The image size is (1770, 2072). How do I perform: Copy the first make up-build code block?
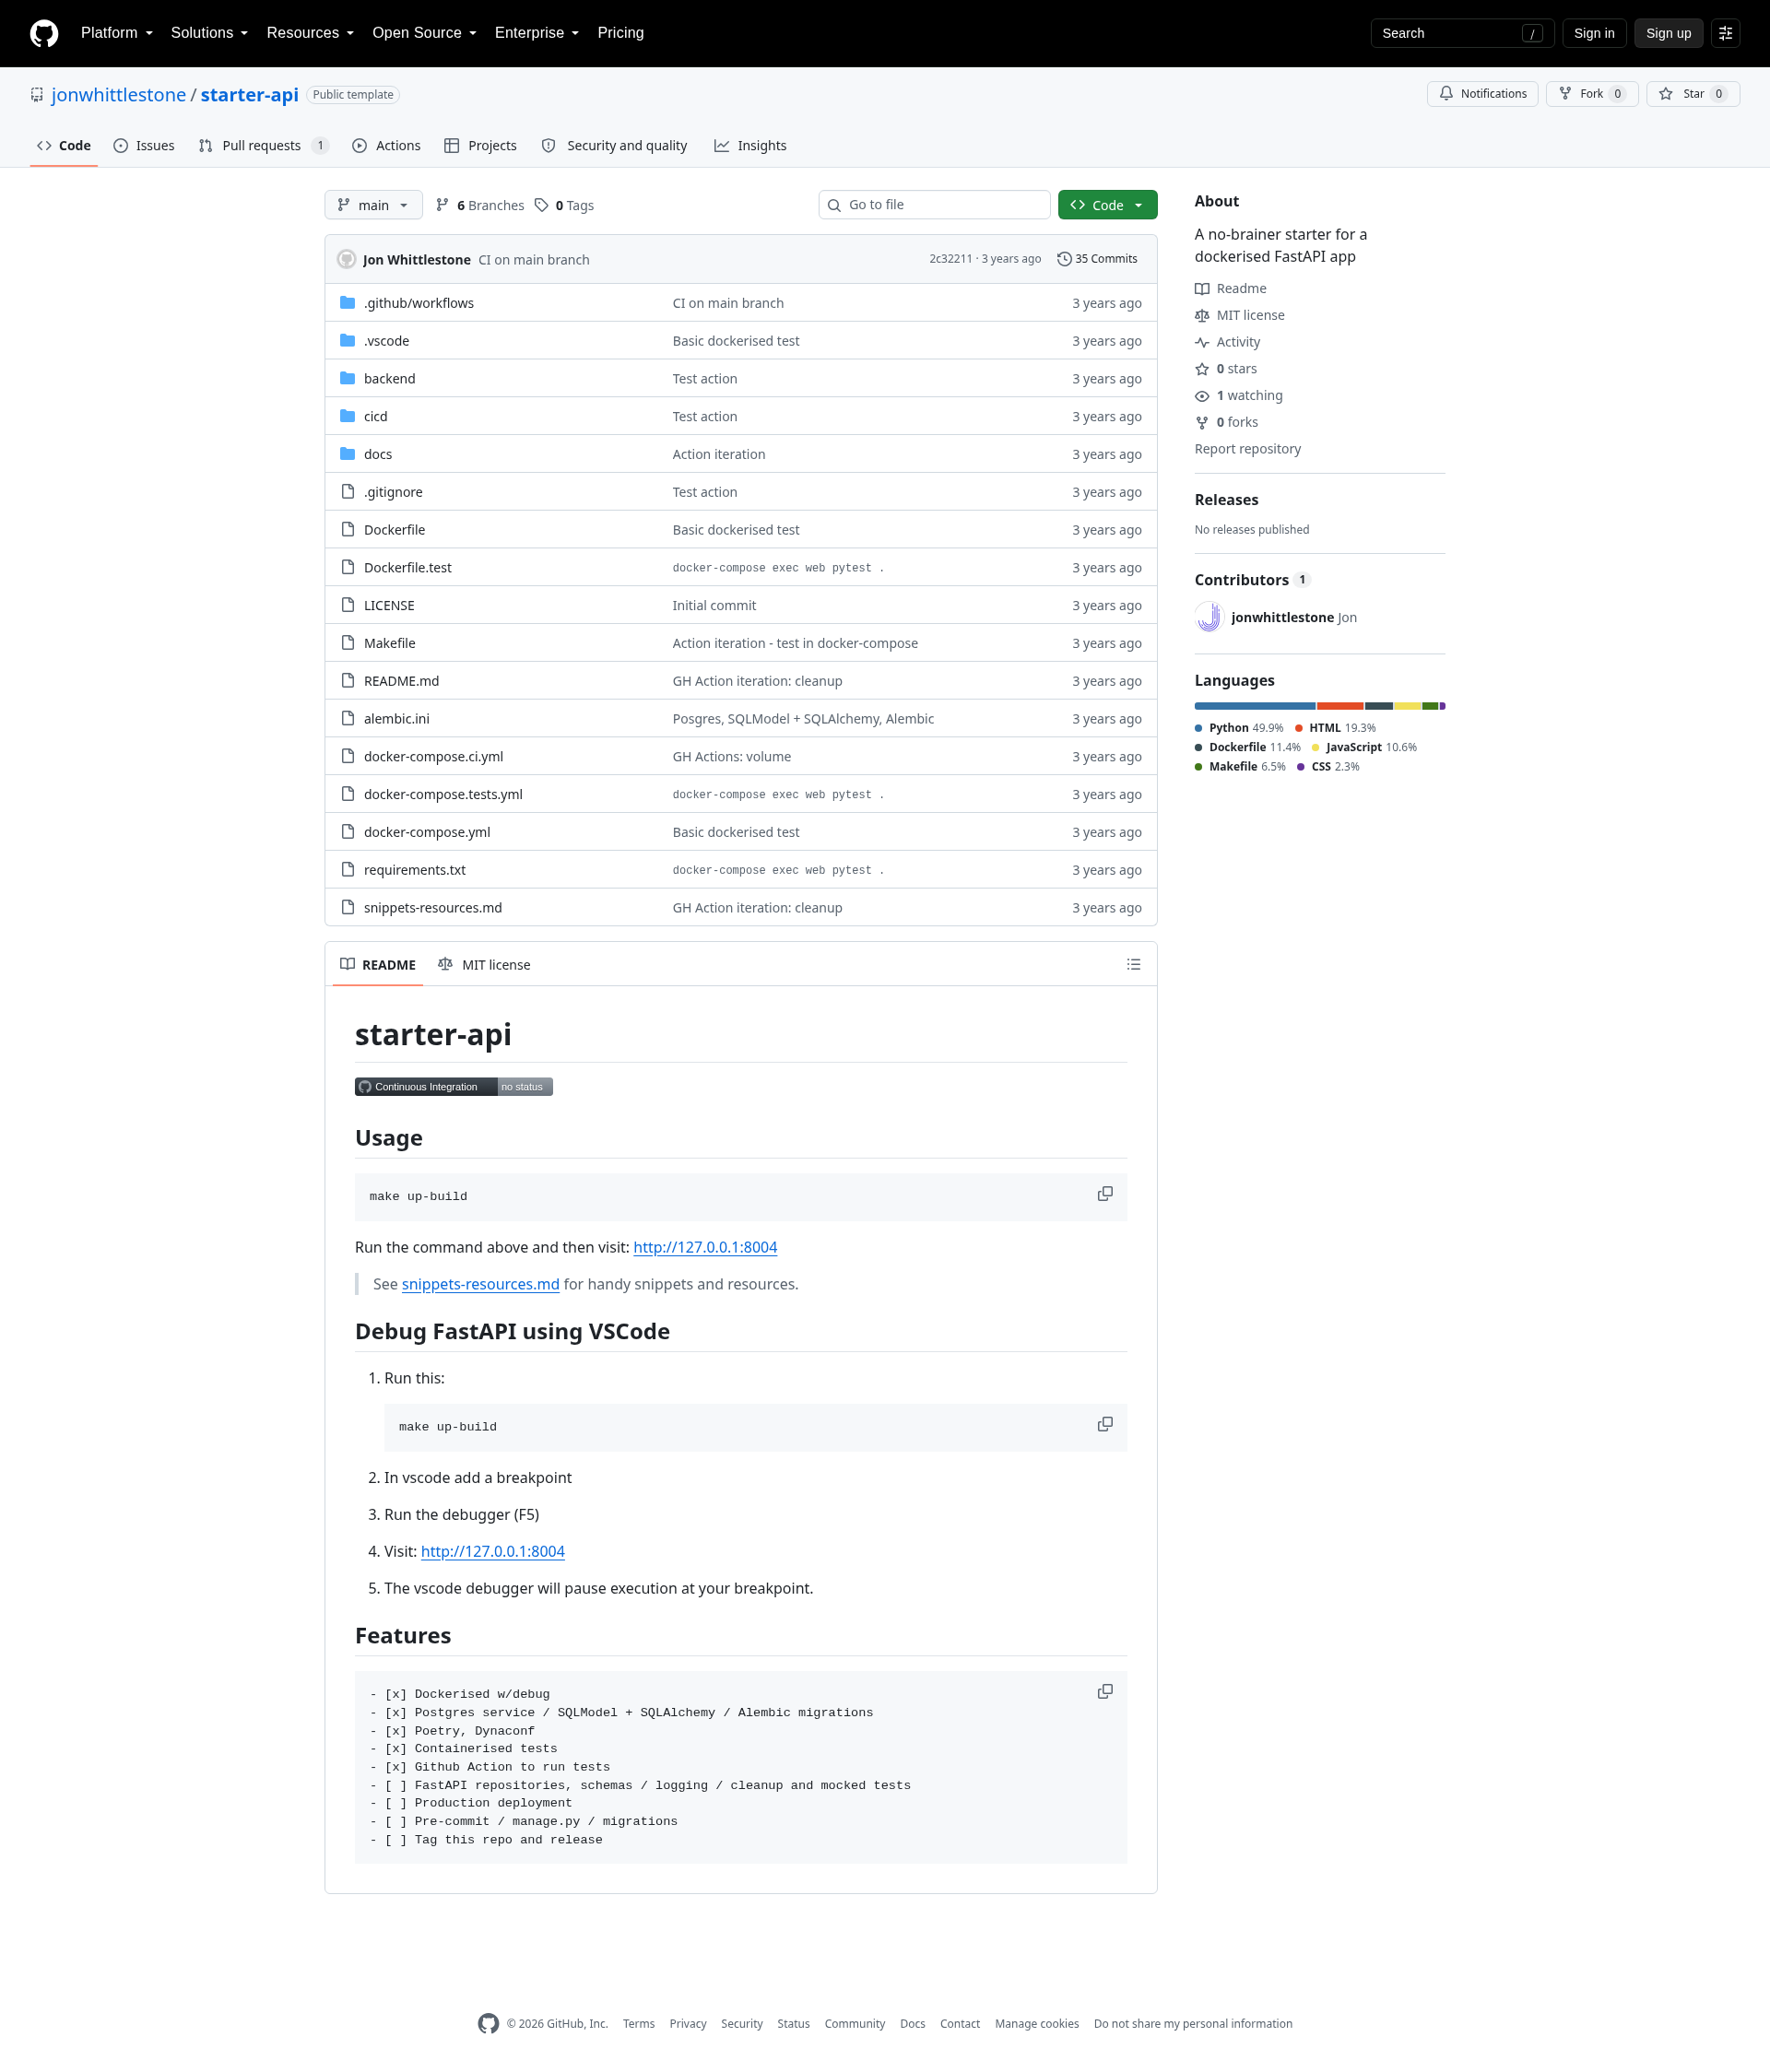(x=1105, y=1194)
